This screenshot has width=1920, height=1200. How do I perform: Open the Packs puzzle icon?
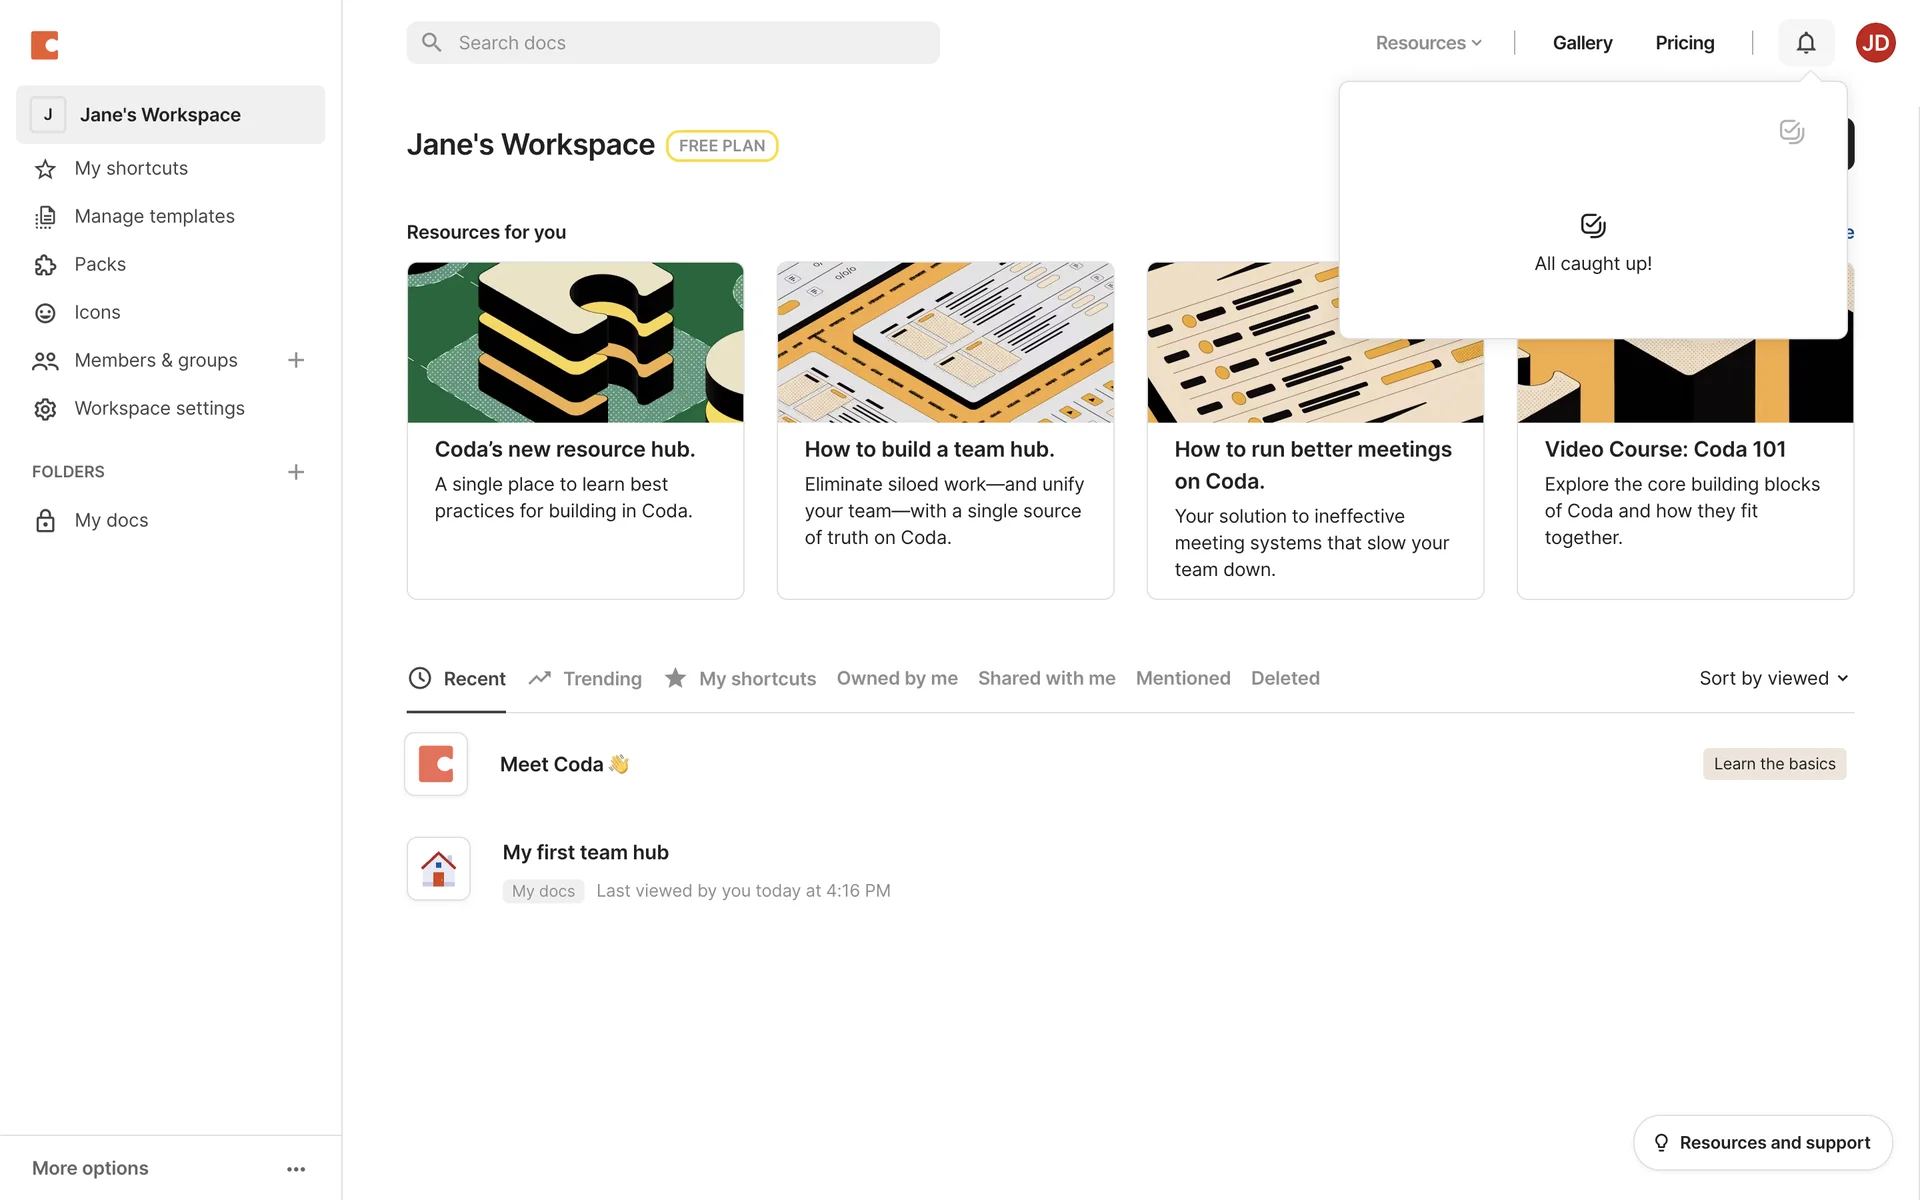(45, 265)
